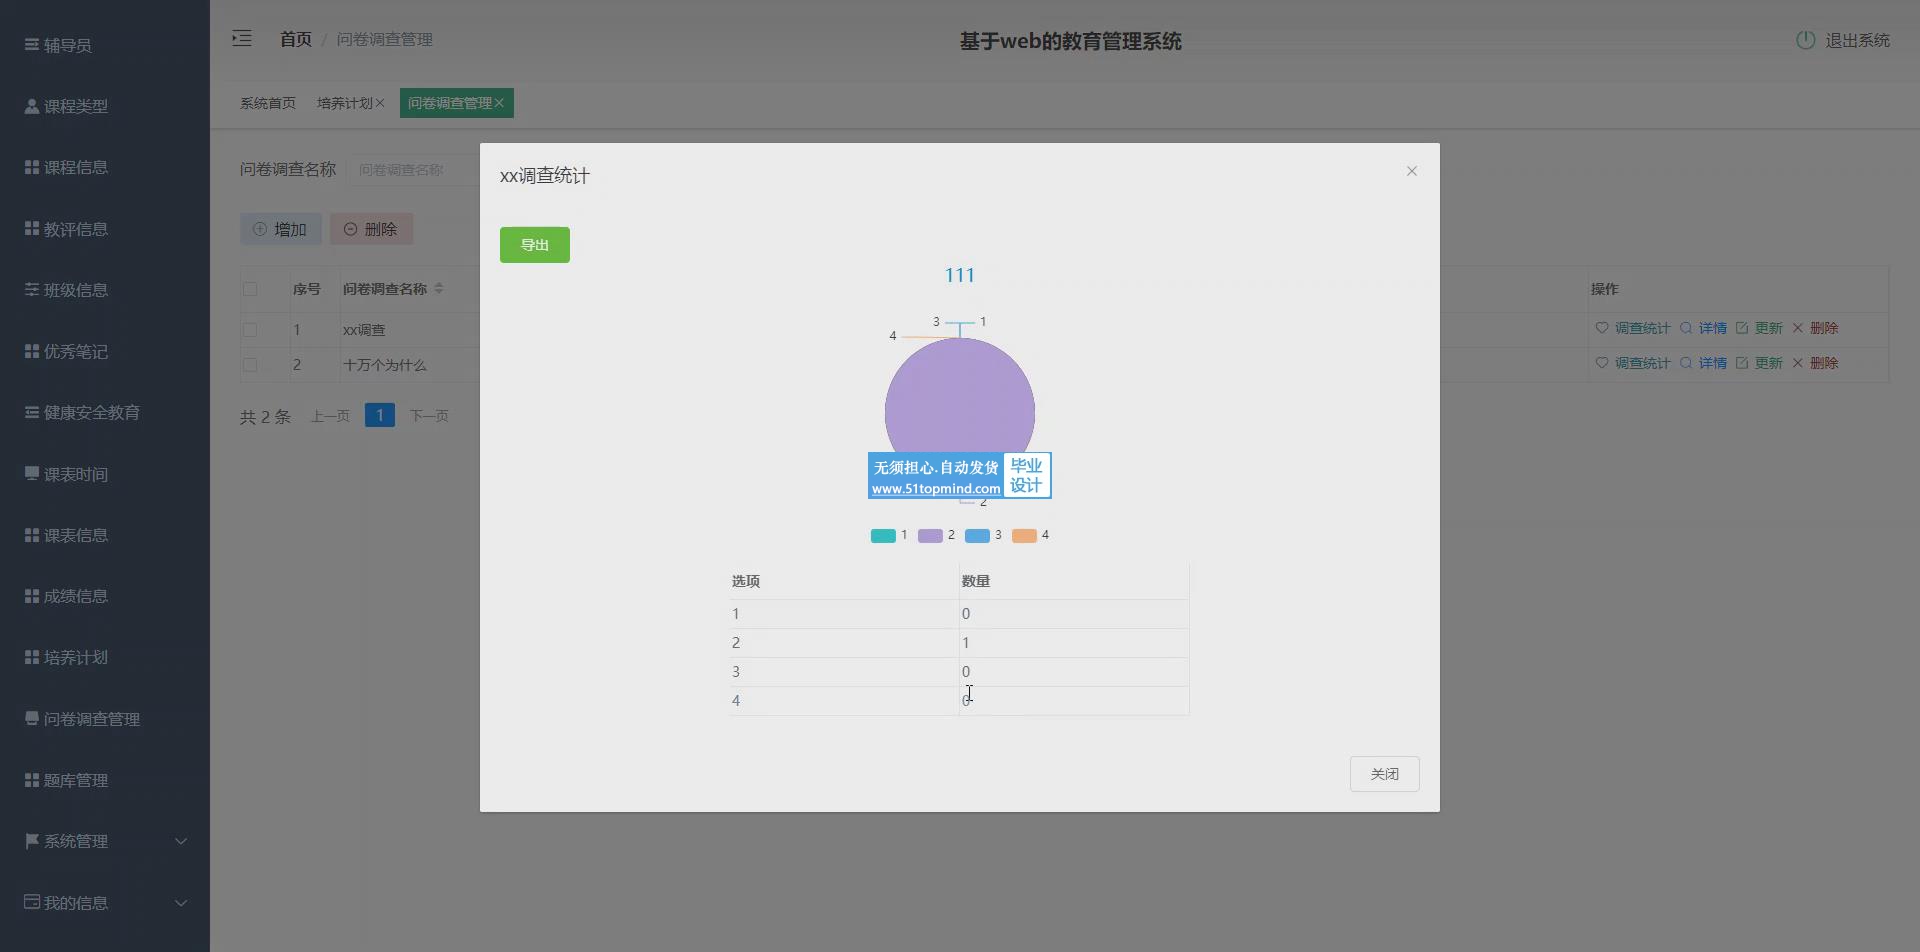Image resolution: width=1920 pixels, height=952 pixels.
Task: Click the 关闭 button in dialog
Action: 1384,774
